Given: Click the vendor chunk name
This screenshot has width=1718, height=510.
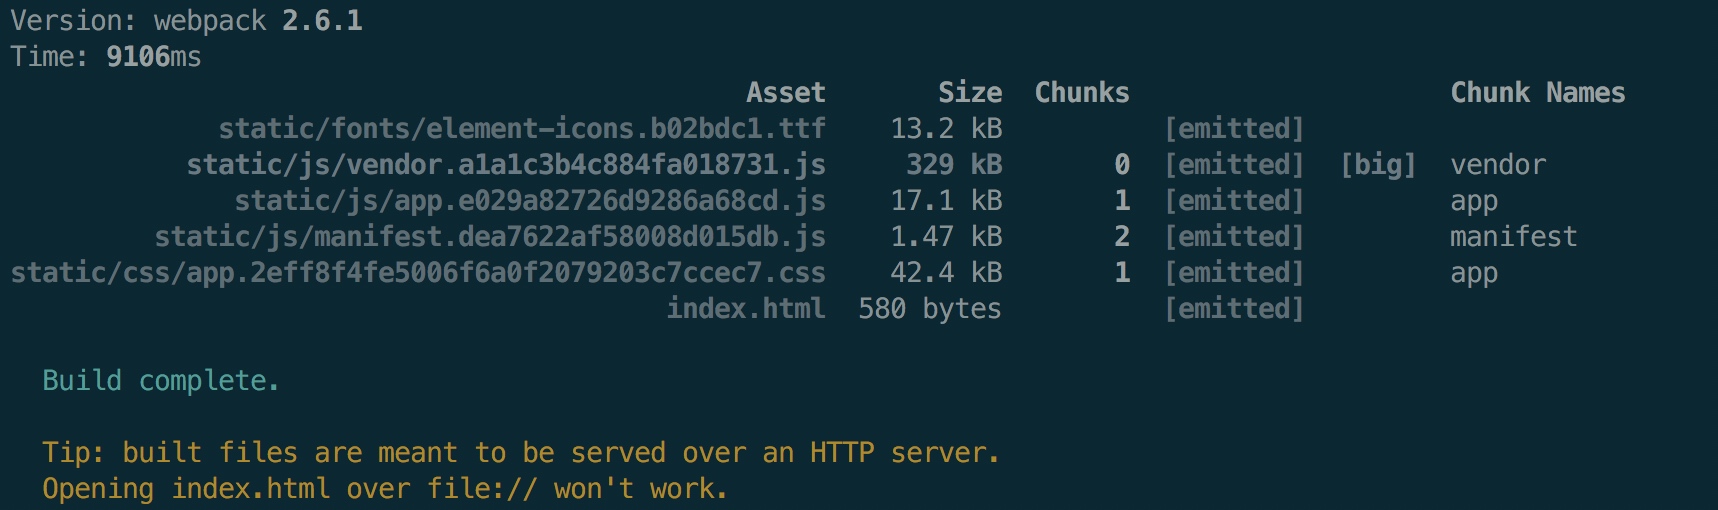Looking at the screenshot, I should pos(1498,164).
